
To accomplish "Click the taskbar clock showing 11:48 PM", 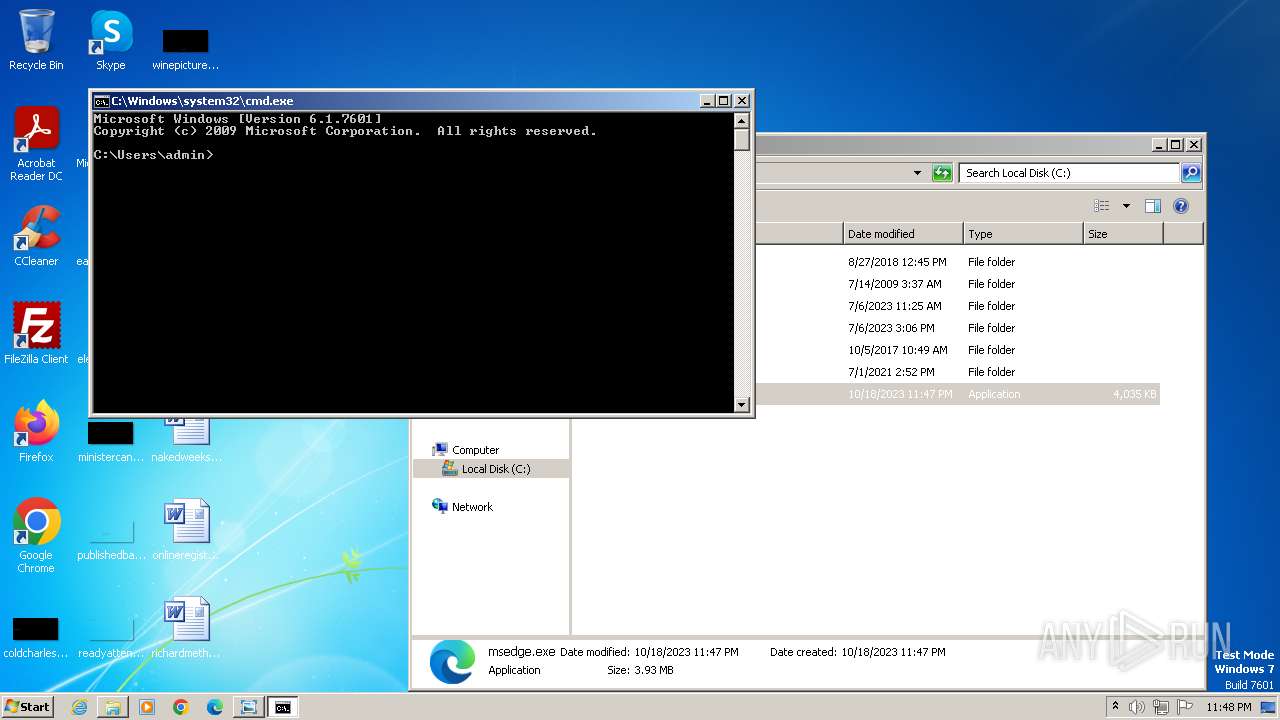I will tap(1228, 707).
